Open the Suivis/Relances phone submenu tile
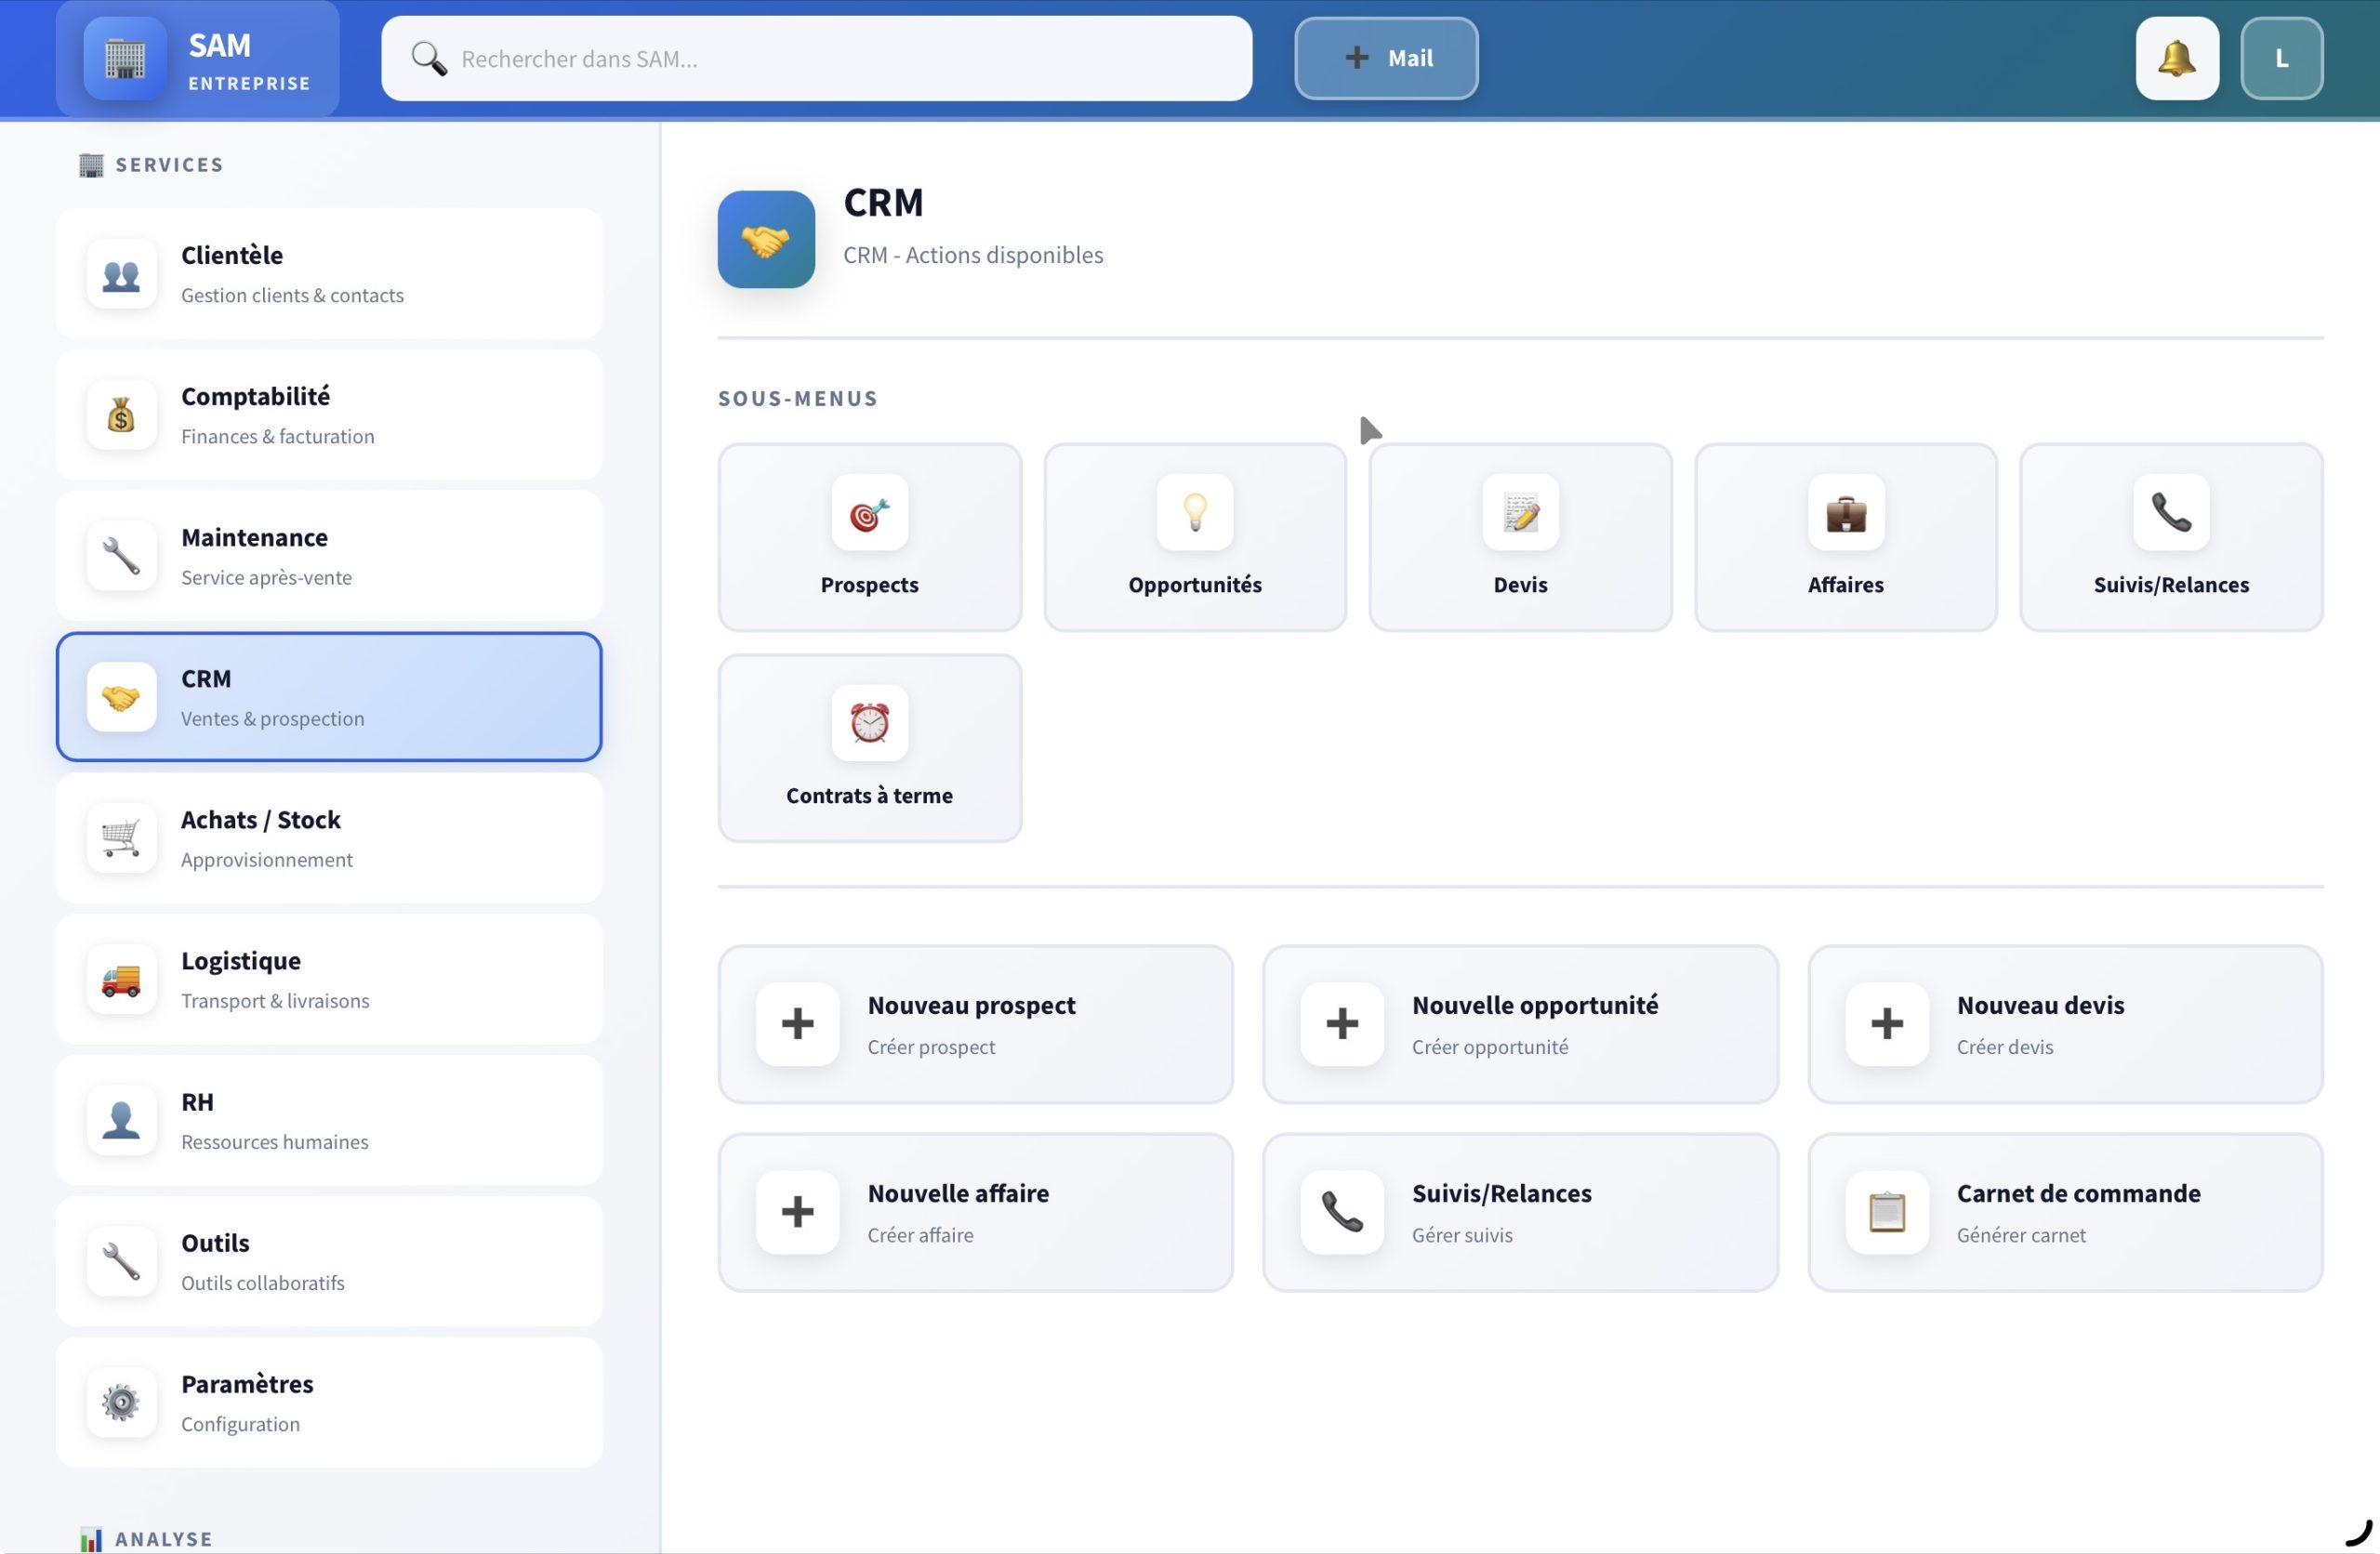This screenshot has height=1554, width=2380. (x=2170, y=537)
